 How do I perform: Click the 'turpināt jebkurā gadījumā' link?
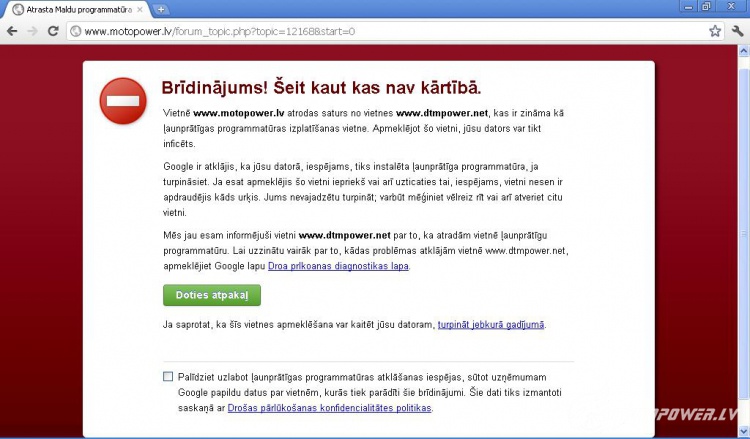point(491,325)
